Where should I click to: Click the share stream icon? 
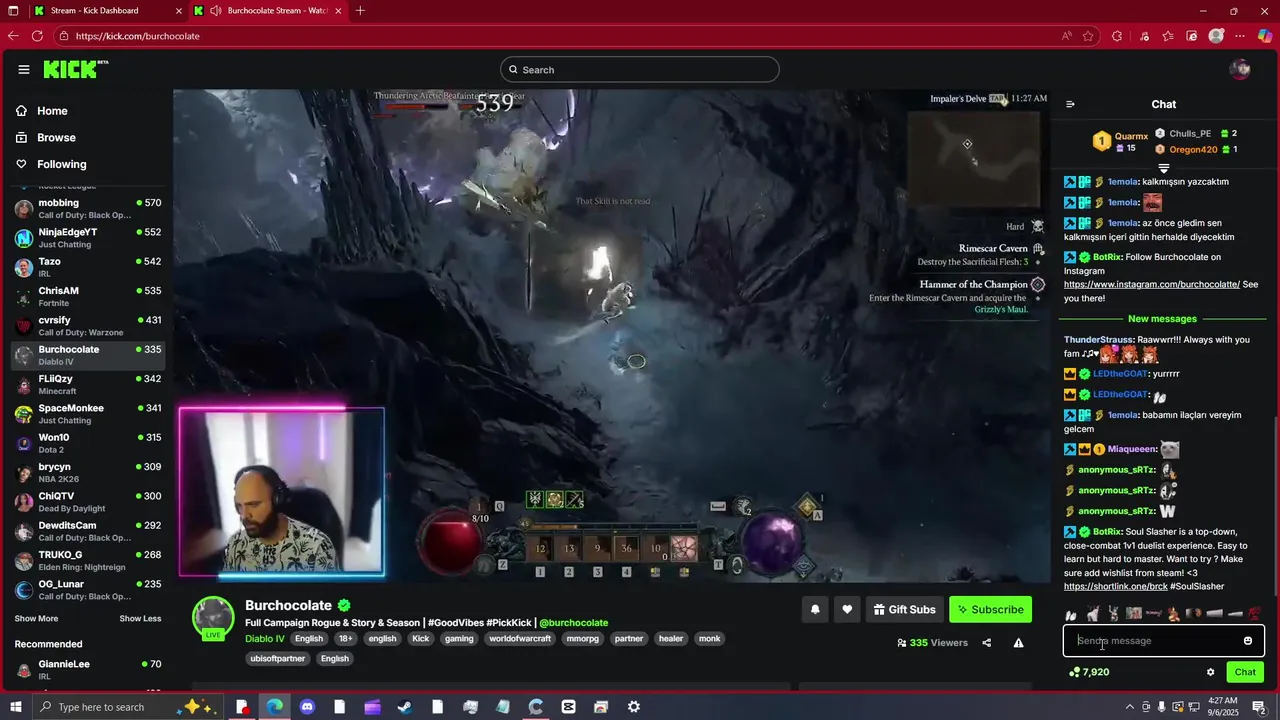pos(987,643)
